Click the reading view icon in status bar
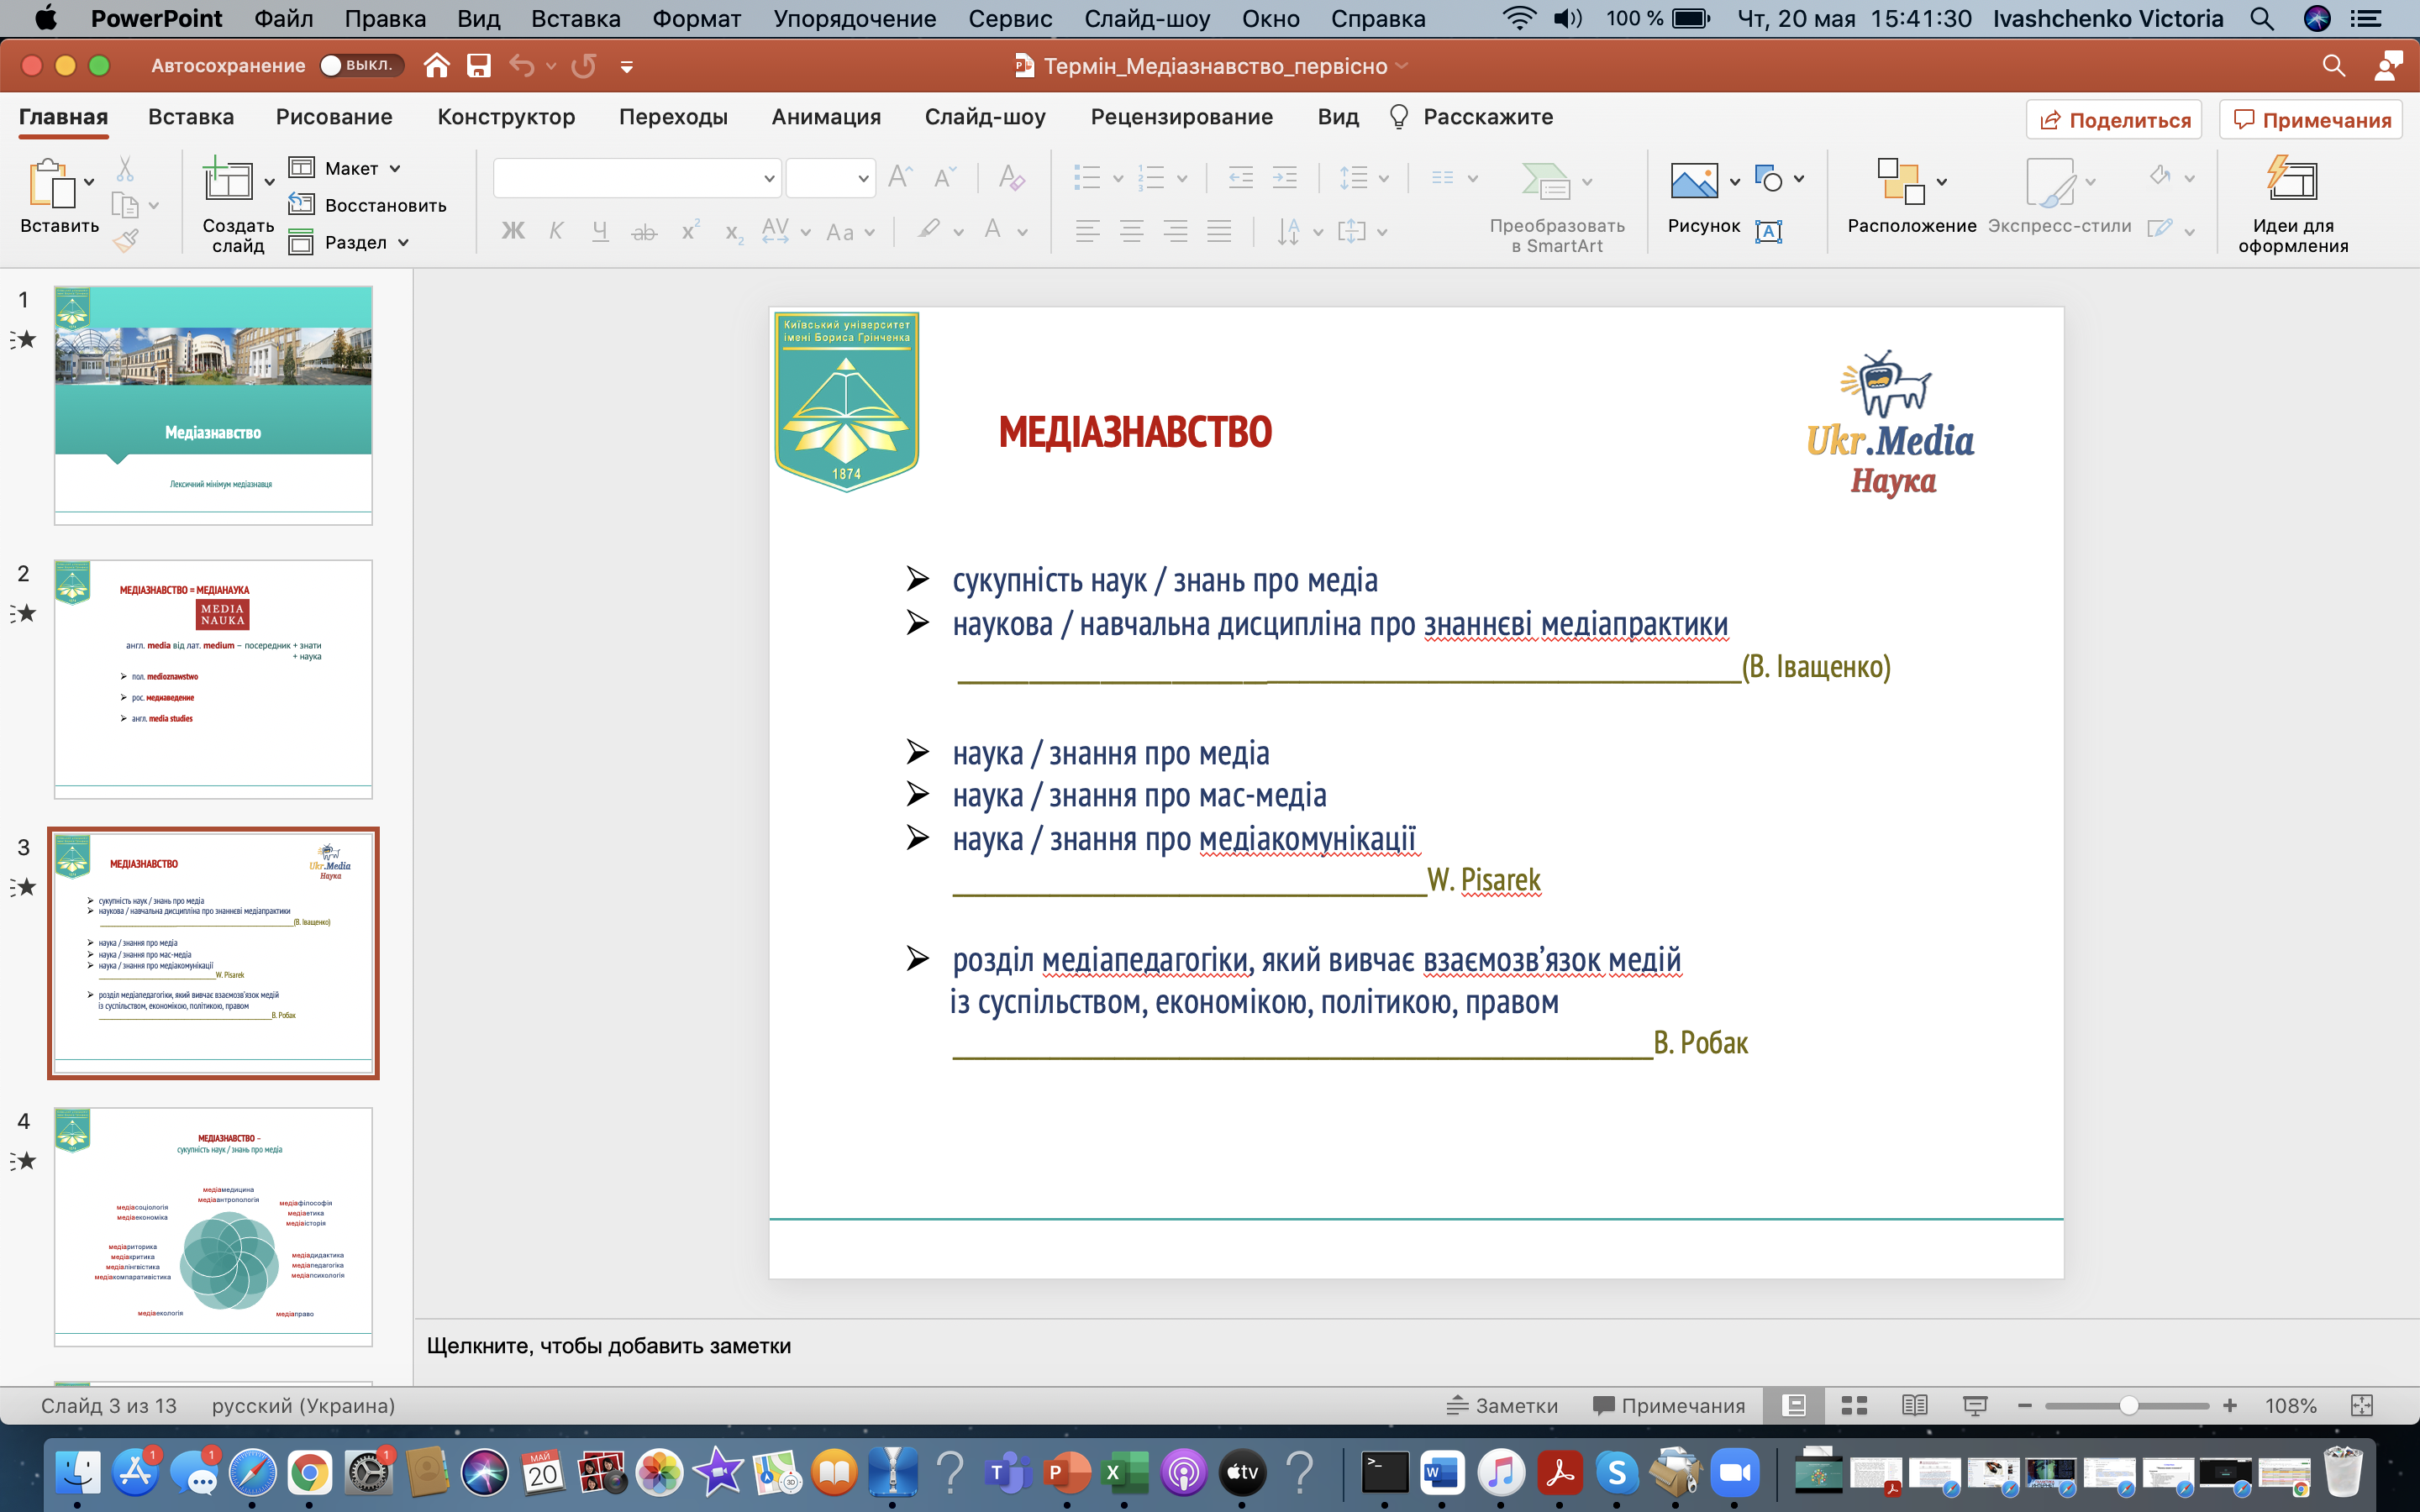This screenshot has height=1512, width=2420. 1914,1405
